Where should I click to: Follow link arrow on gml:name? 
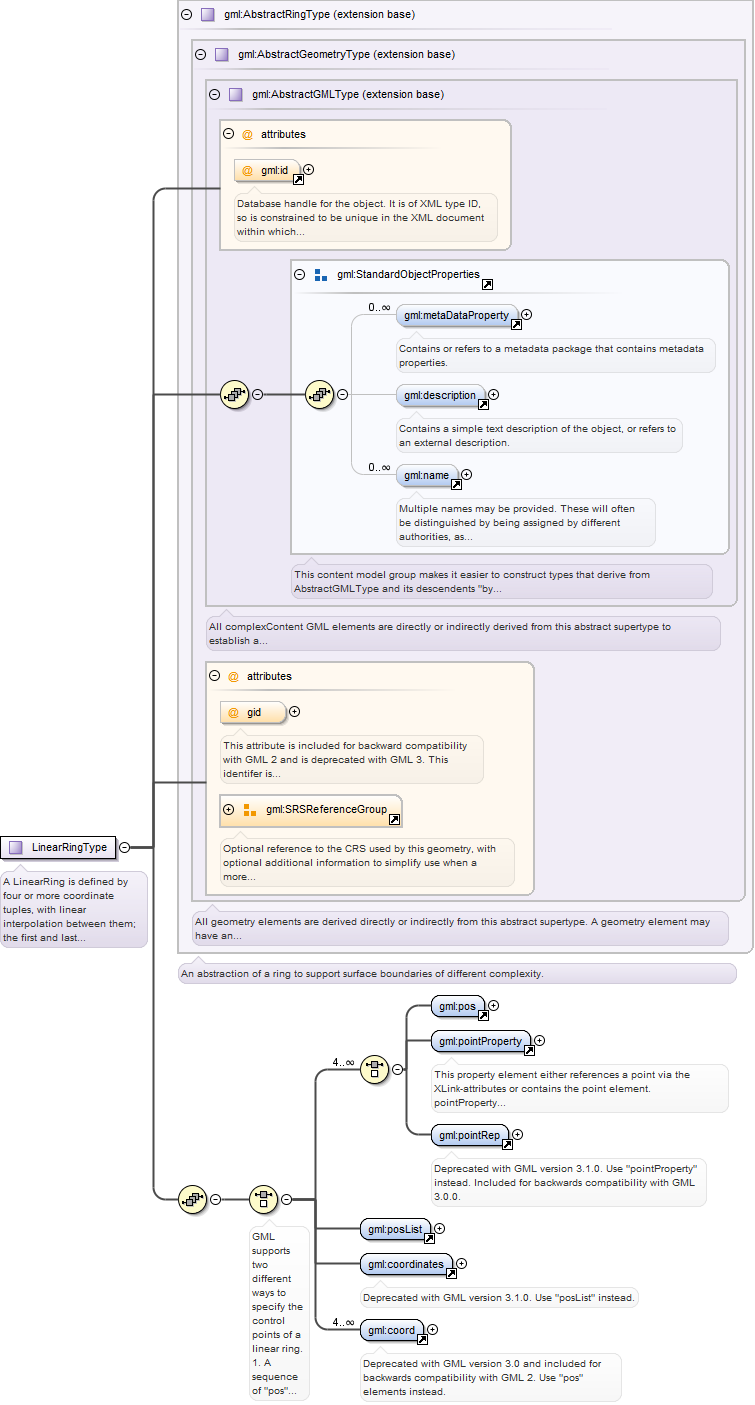pyautogui.click(x=456, y=484)
